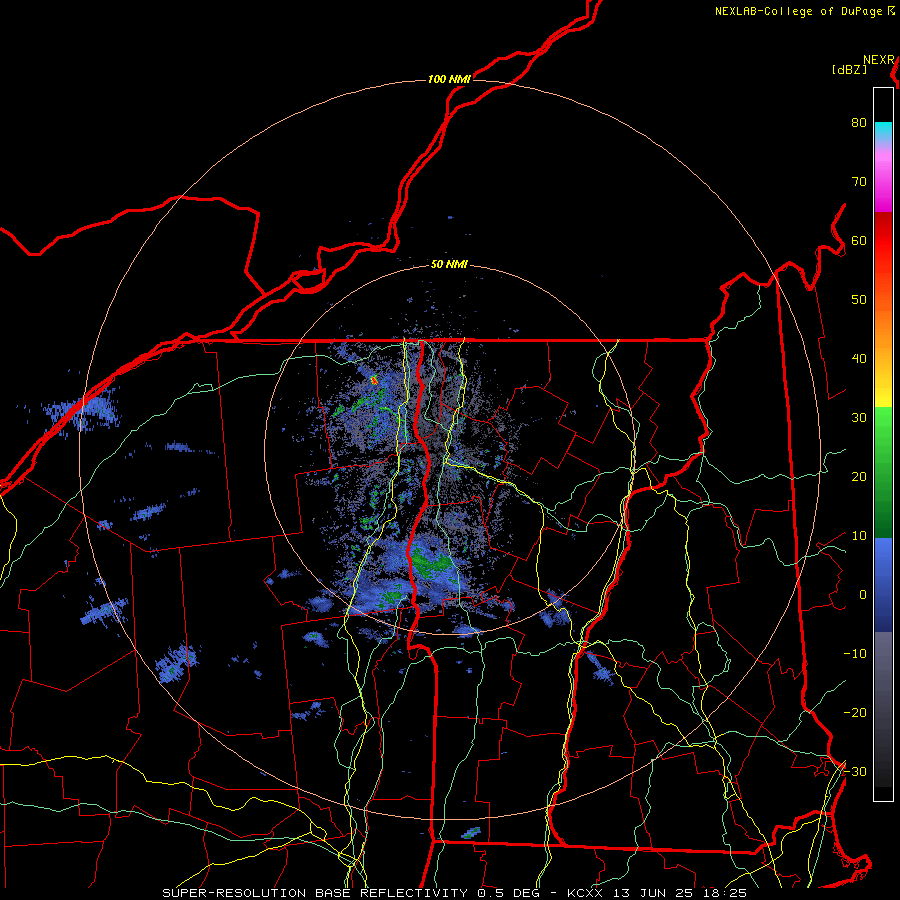Click the 60 value on dBZ scale
900x900 pixels.
tap(859, 241)
